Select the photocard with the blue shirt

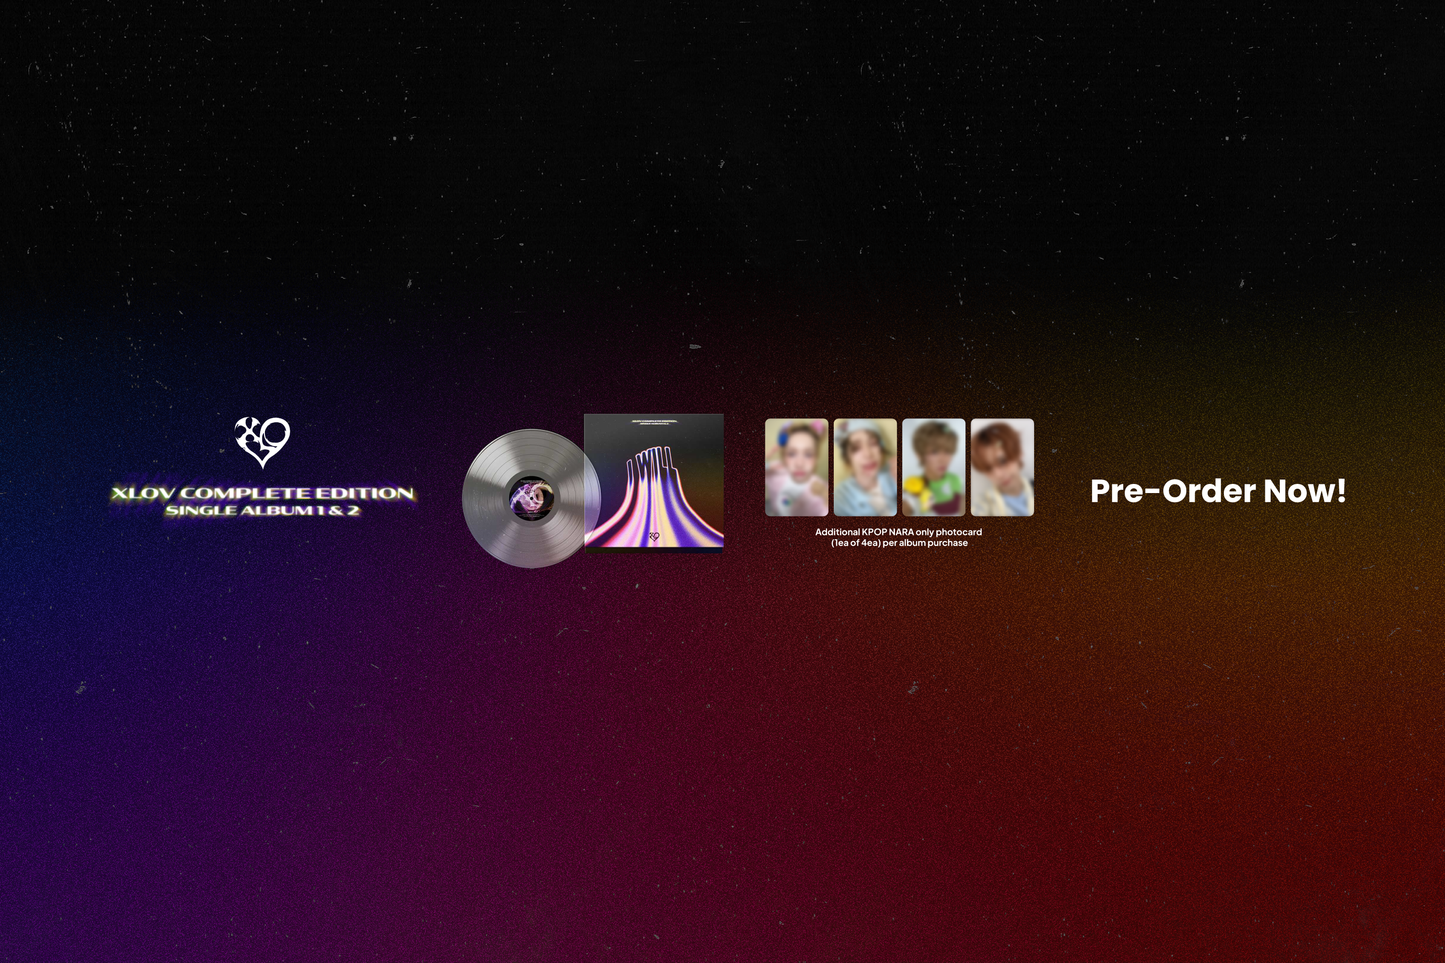pyautogui.click(x=865, y=467)
